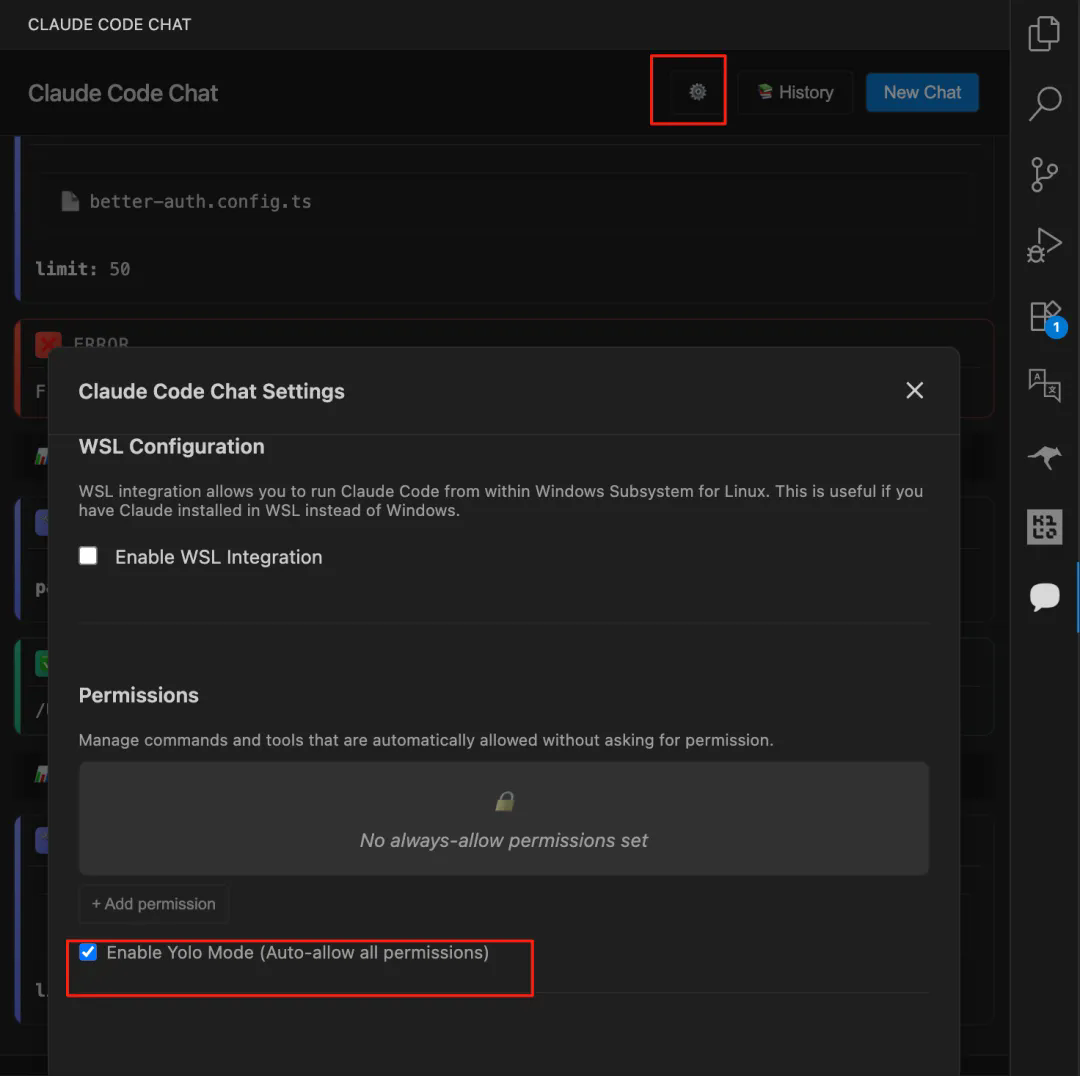Screen dimensions: 1080x1076
Task: Open Source Control branch icon
Action: pos(1044,174)
